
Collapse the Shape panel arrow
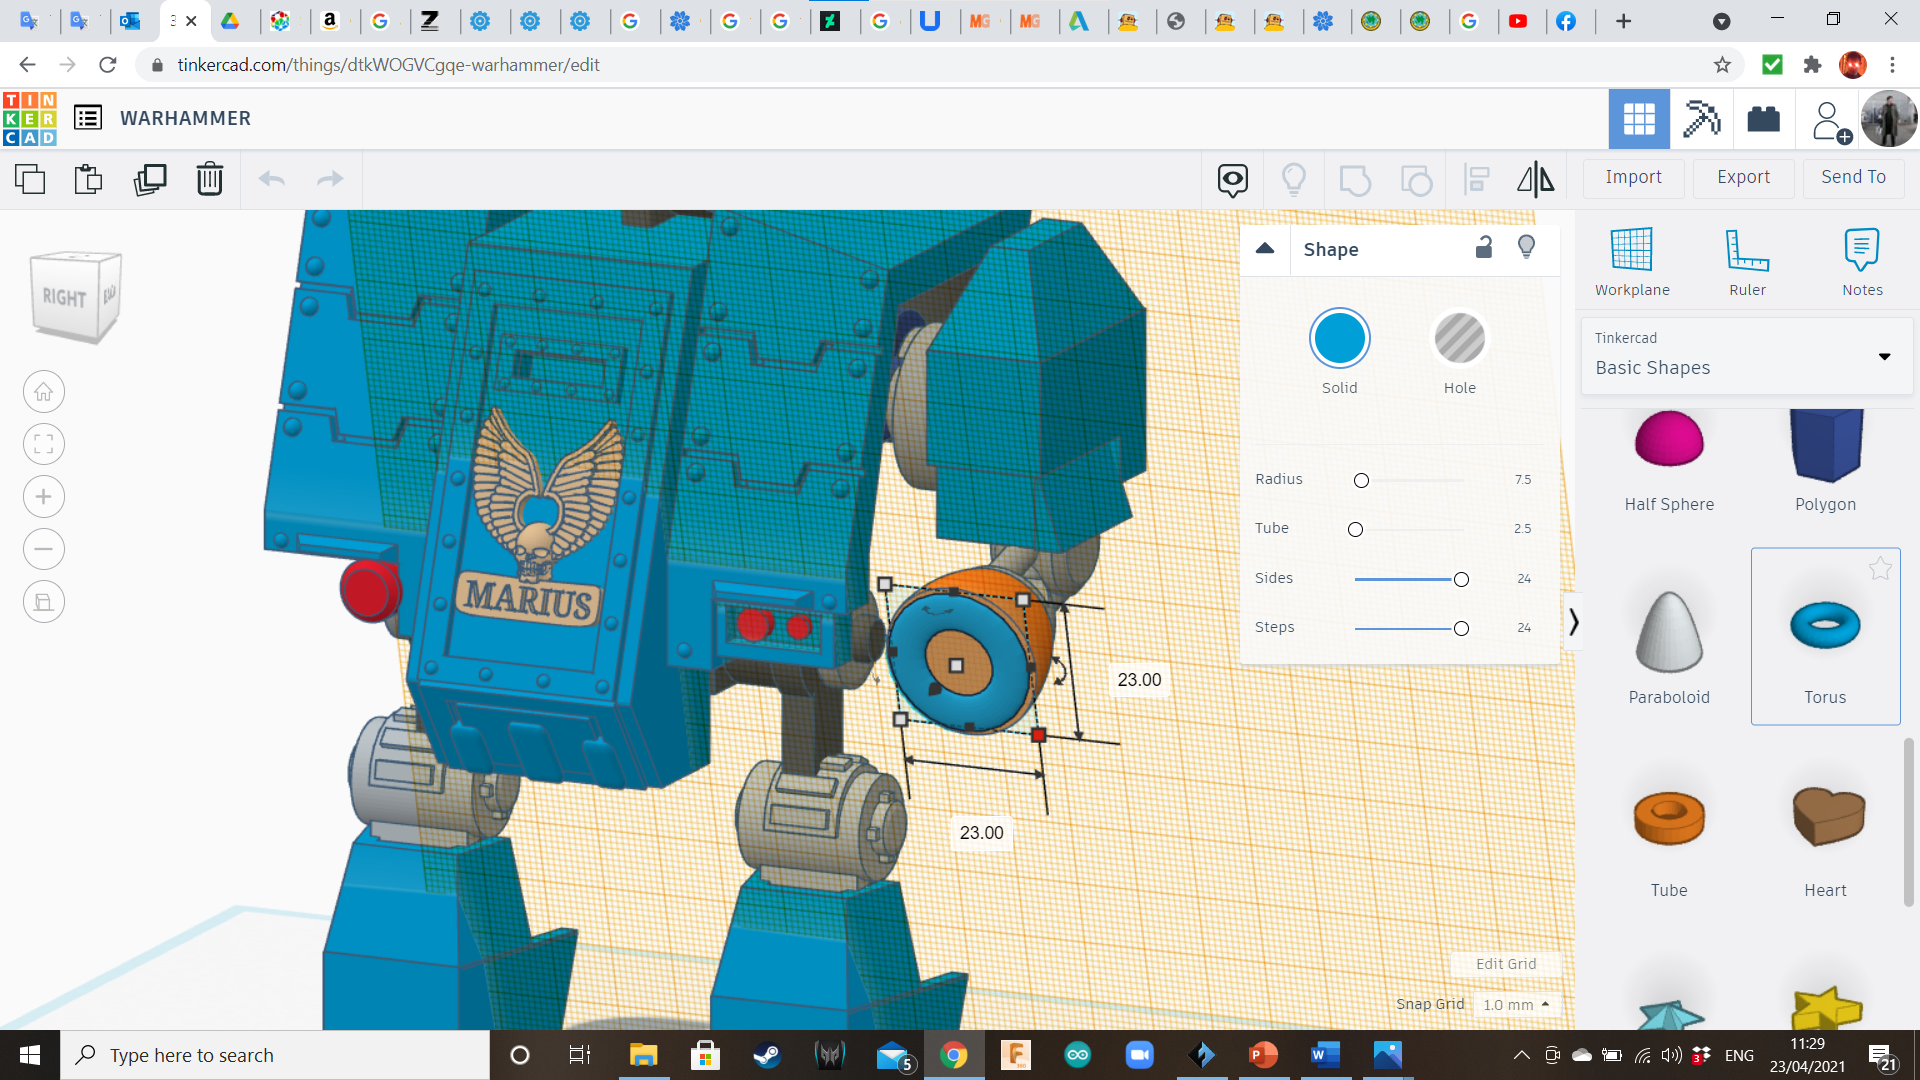(1265, 249)
